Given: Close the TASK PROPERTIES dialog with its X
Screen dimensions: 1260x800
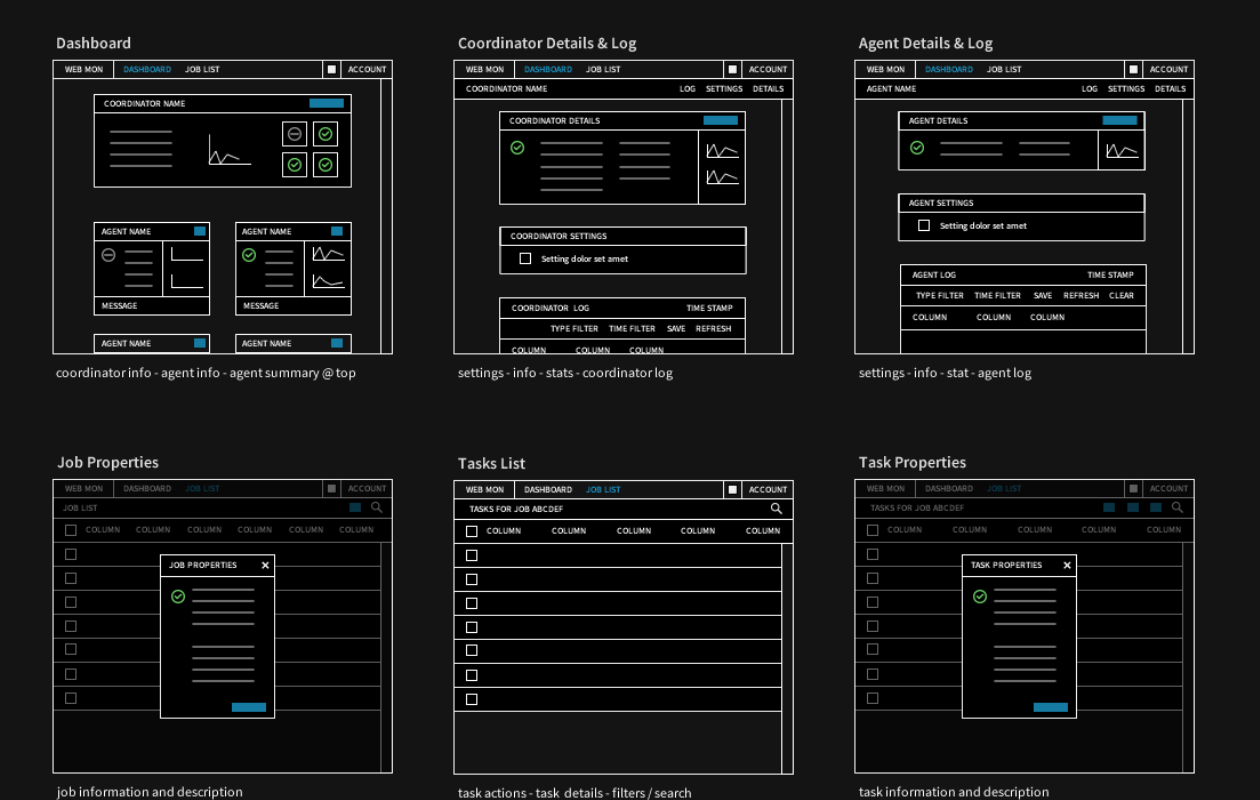Looking at the screenshot, I should (x=1067, y=566).
